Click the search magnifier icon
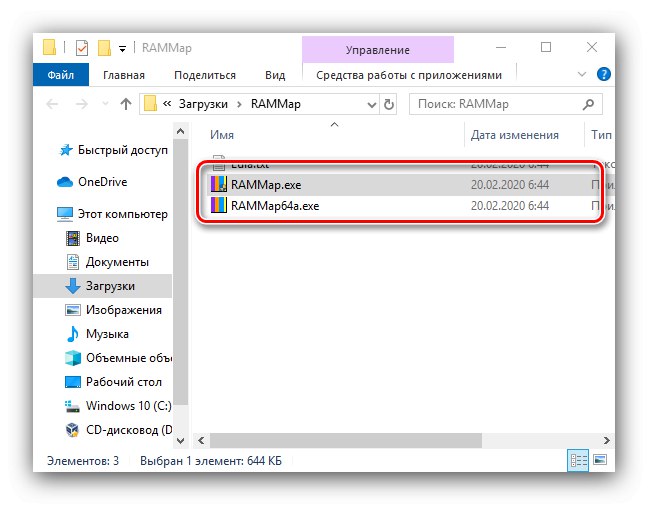 tap(589, 104)
